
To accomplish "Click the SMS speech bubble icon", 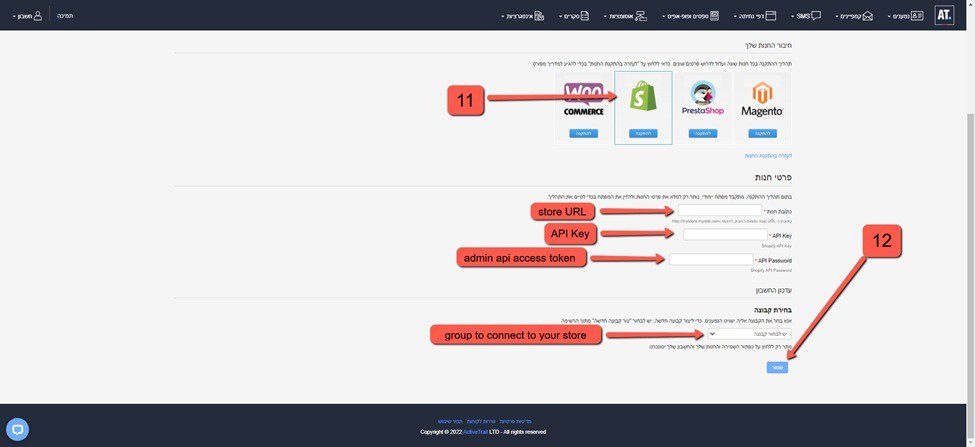I will [x=816, y=16].
